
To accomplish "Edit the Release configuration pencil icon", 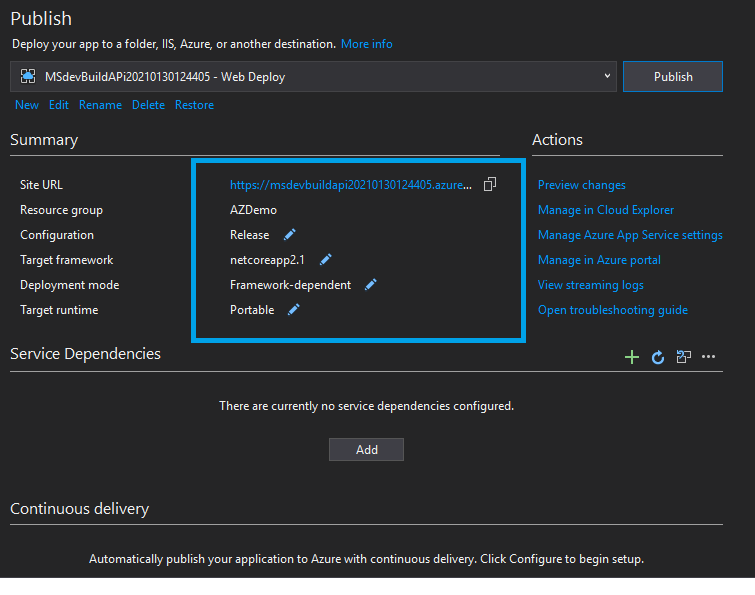I will coord(289,234).
